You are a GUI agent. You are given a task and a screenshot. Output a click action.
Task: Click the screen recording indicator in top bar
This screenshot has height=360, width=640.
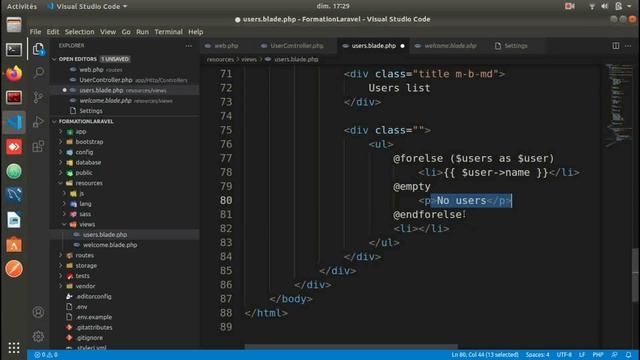click(x=569, y=6)
